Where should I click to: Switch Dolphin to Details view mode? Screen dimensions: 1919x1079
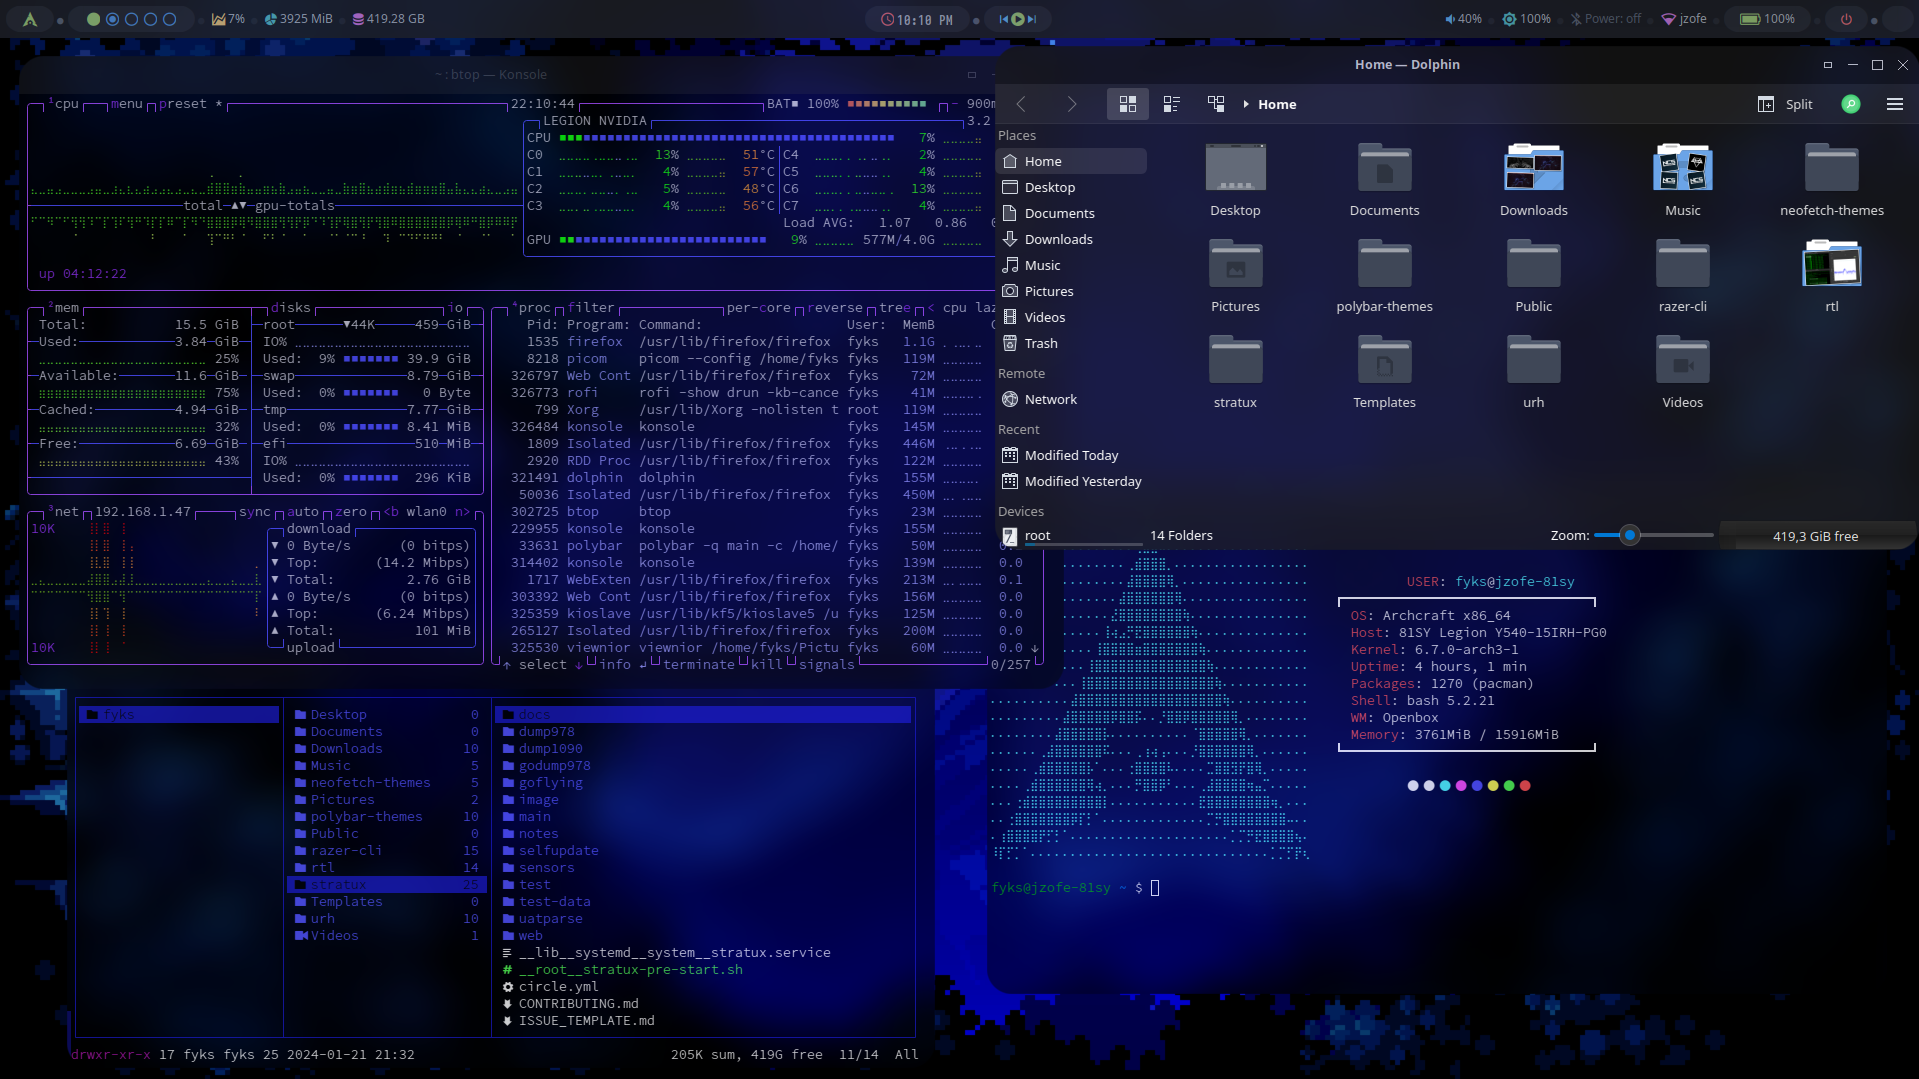[x=1216, y=104]
